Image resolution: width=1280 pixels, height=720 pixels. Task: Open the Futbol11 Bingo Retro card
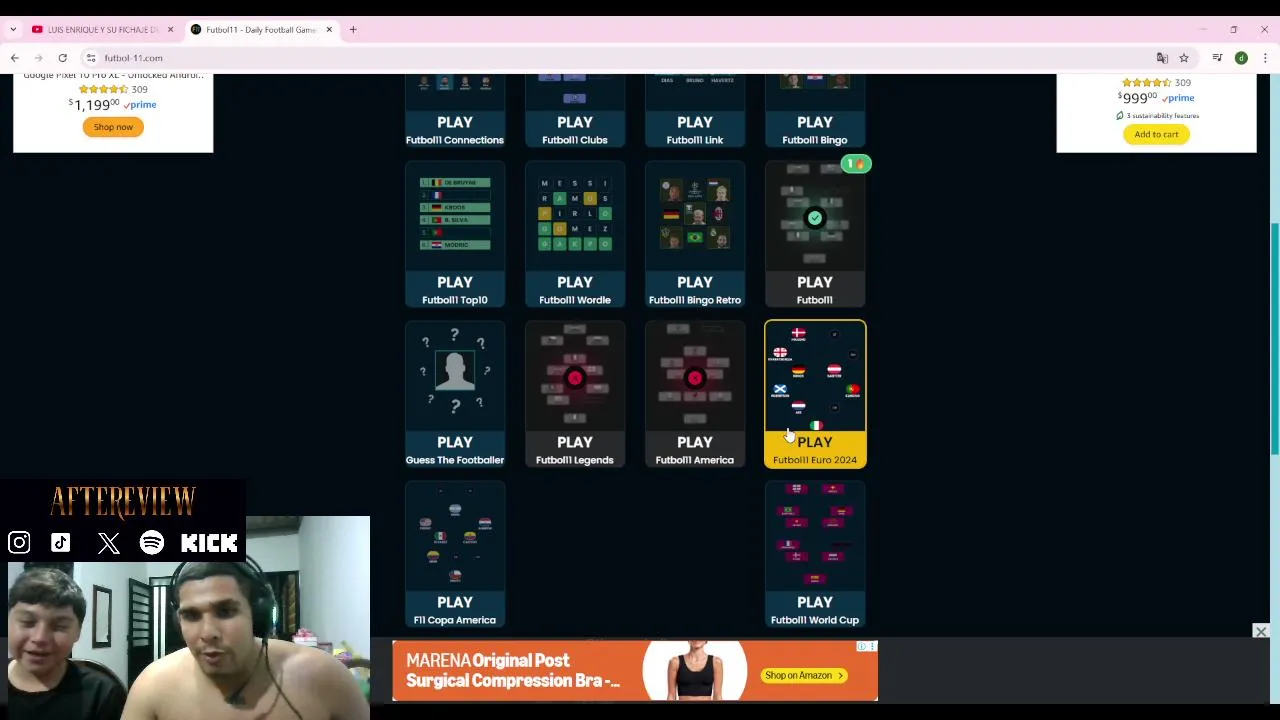tap(695, 234)
